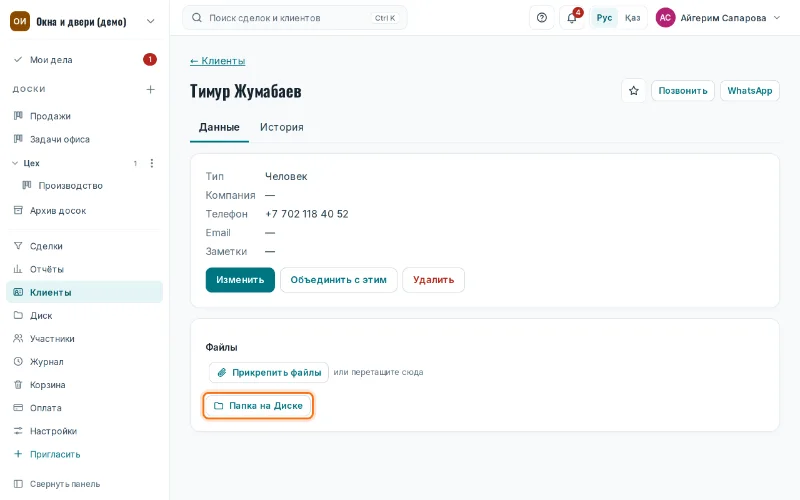Image resolution: width=800 pixels, height=500 pixels.
Task: Switch interface language to Рус
Action: [x=604, y=18]
